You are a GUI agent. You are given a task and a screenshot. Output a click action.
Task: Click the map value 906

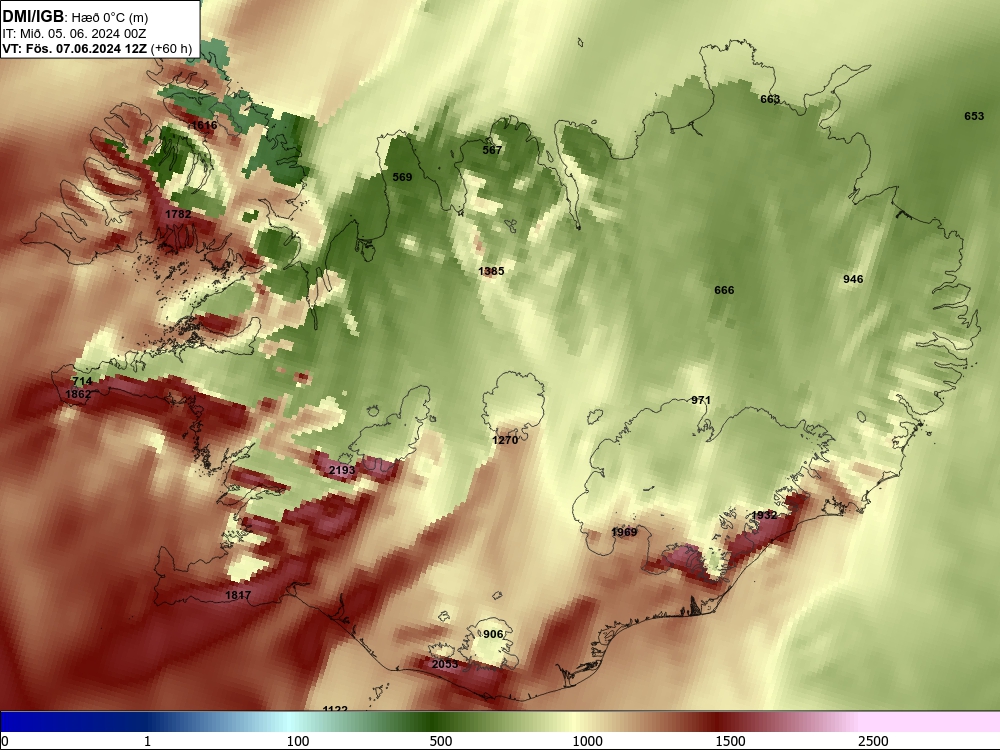click(x=493, y=634)
